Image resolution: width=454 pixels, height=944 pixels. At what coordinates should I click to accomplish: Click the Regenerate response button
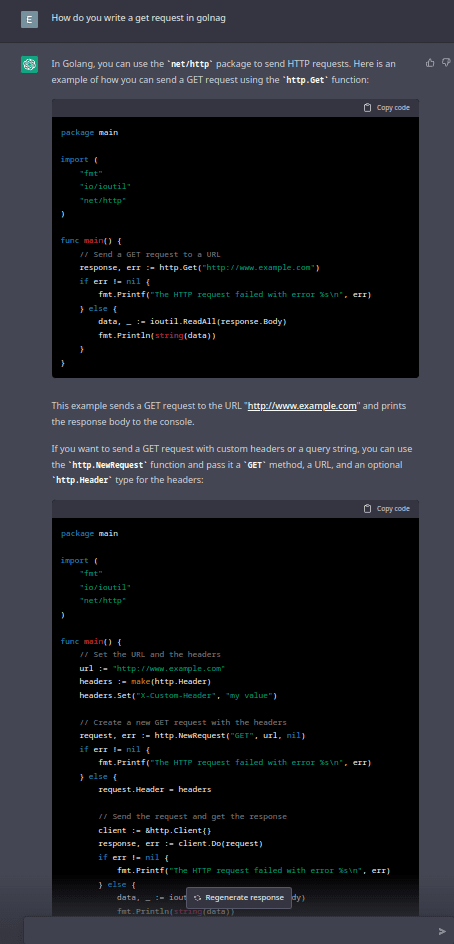(x=239, y=898)
